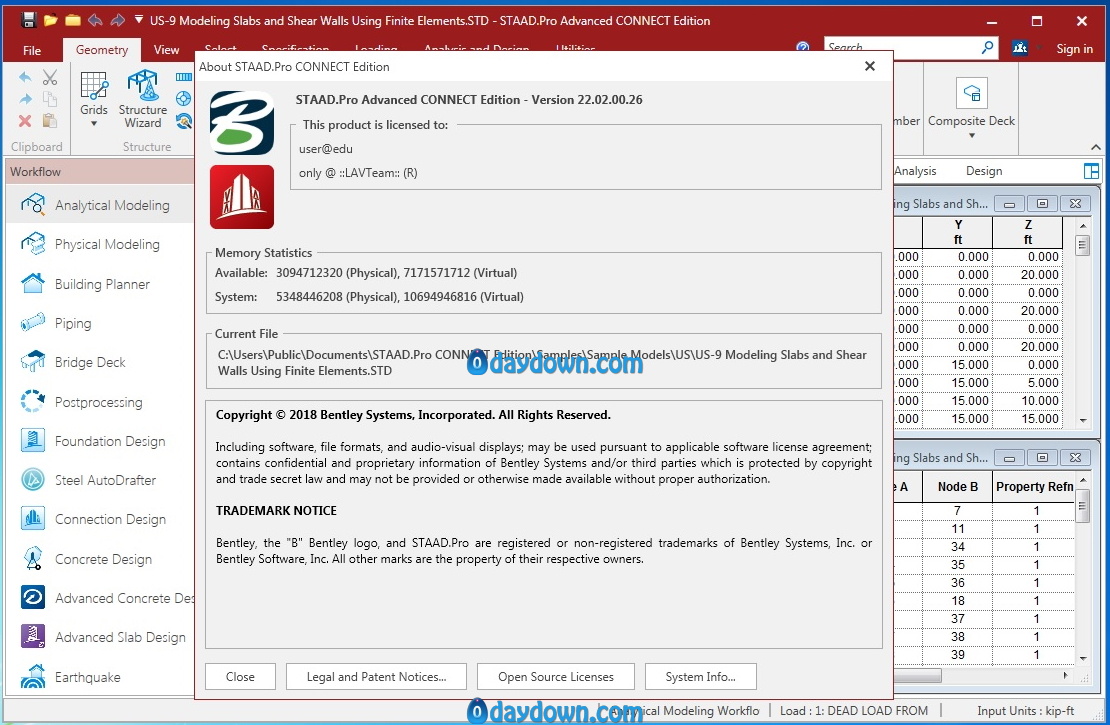Screen dimensions: 1110x725
Task: Open the Advanced Concrete Design workflow
Action: coord(99,598)
